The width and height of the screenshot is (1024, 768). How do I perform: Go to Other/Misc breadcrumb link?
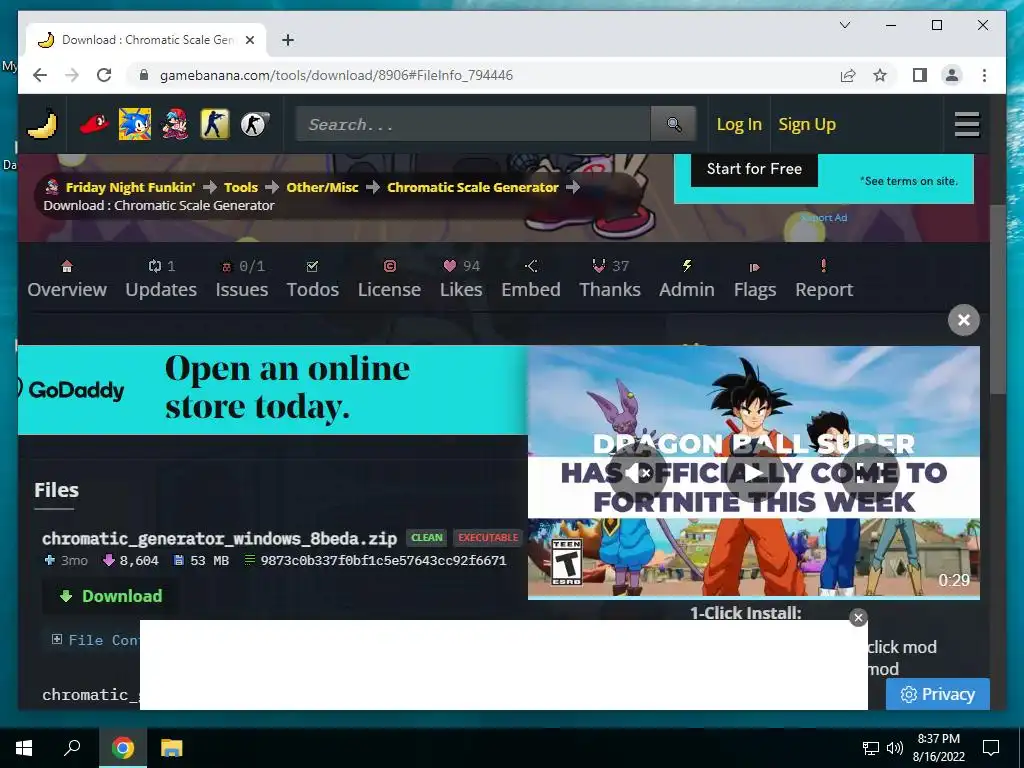[x=322, y=187]
